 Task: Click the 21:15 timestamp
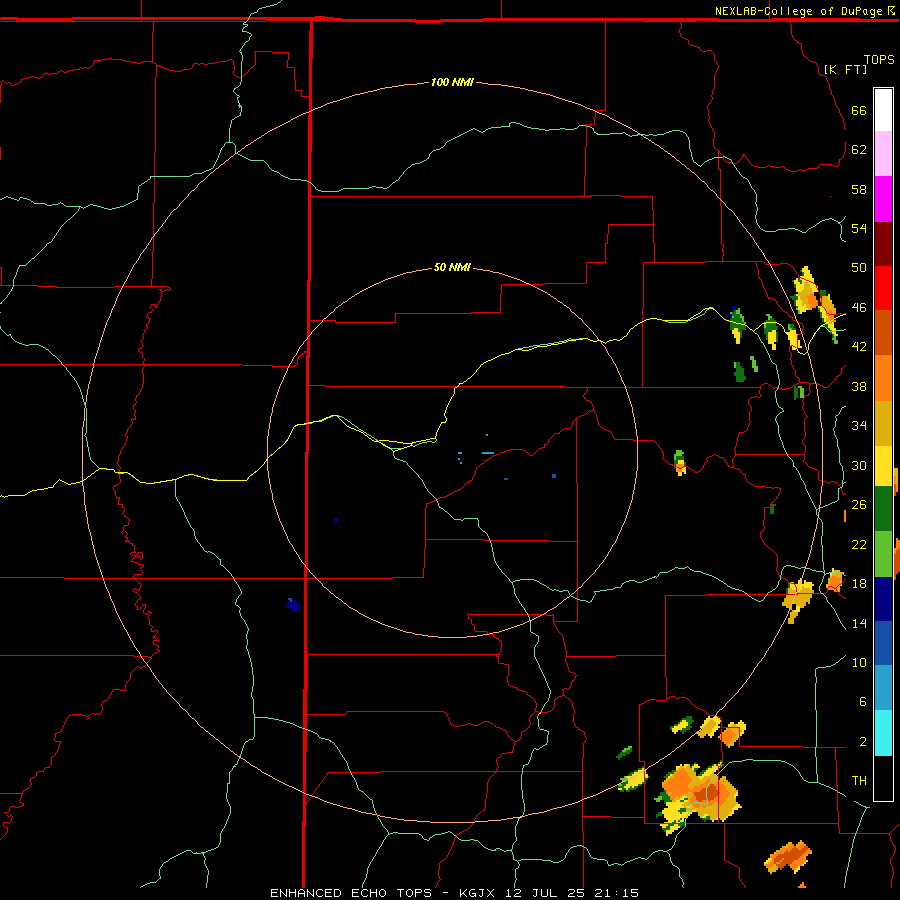619,893
